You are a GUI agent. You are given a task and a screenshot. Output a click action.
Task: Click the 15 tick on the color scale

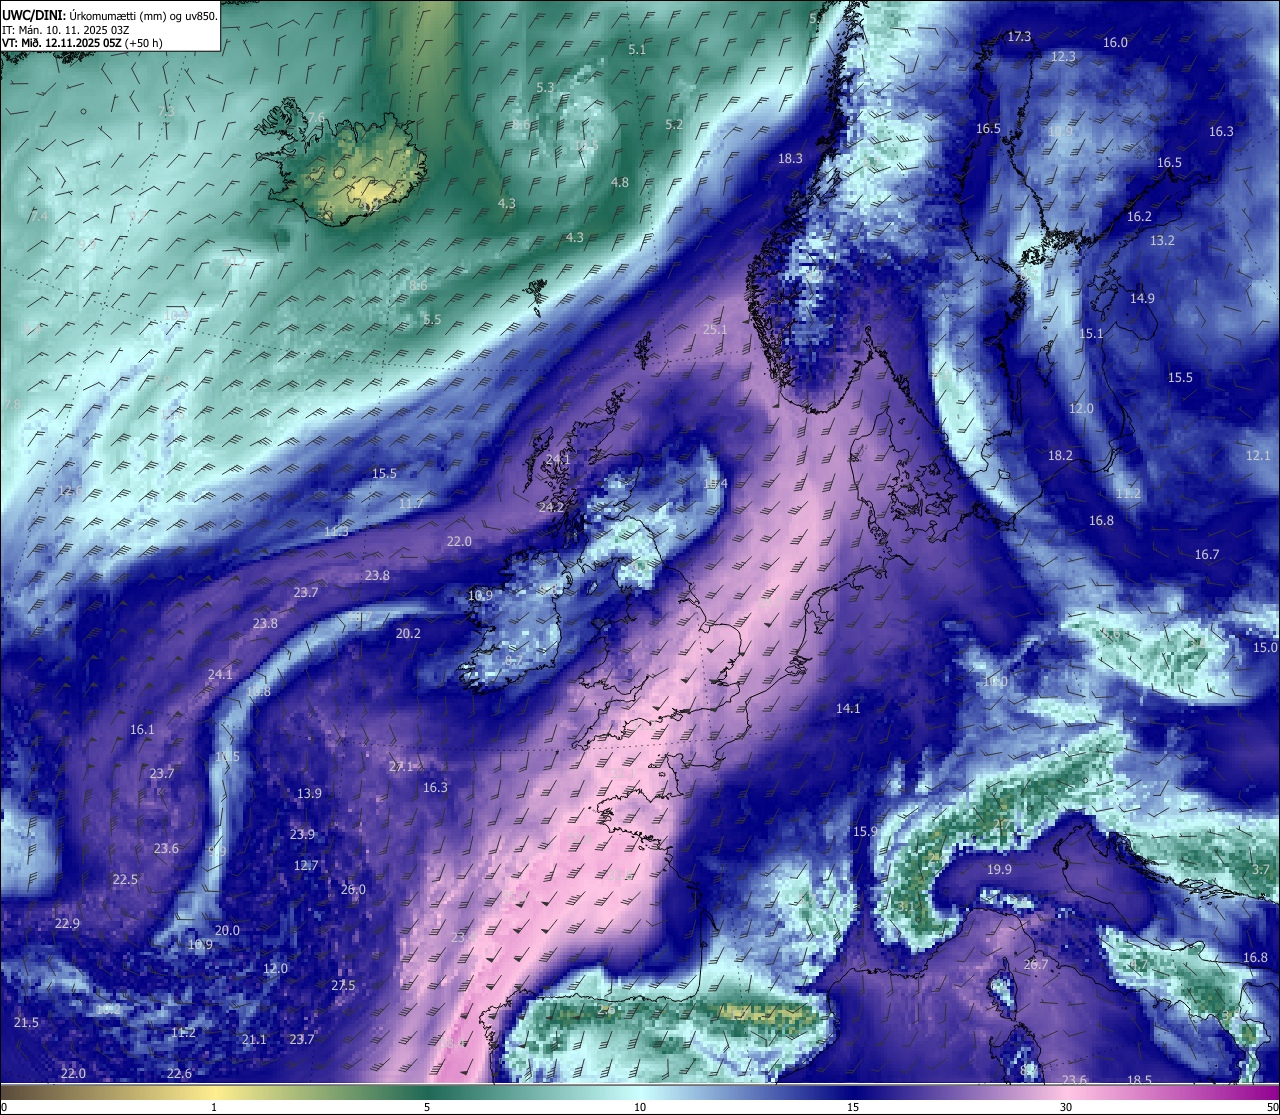click(853, 1107)
